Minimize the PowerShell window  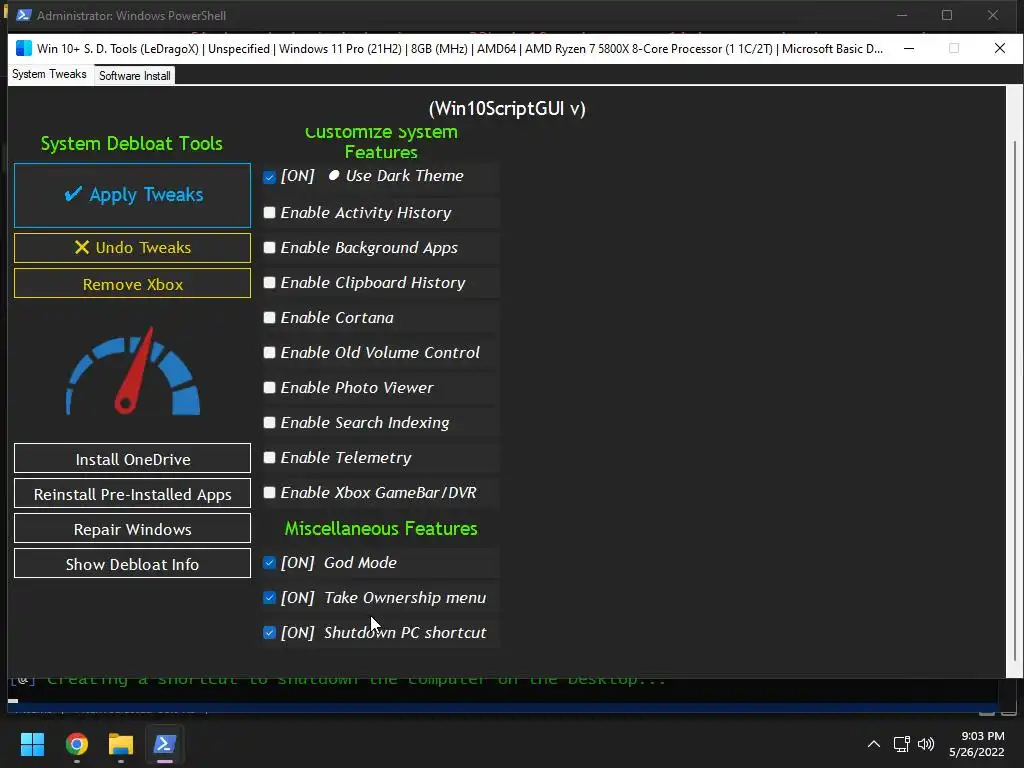click(x=902, y=15)
